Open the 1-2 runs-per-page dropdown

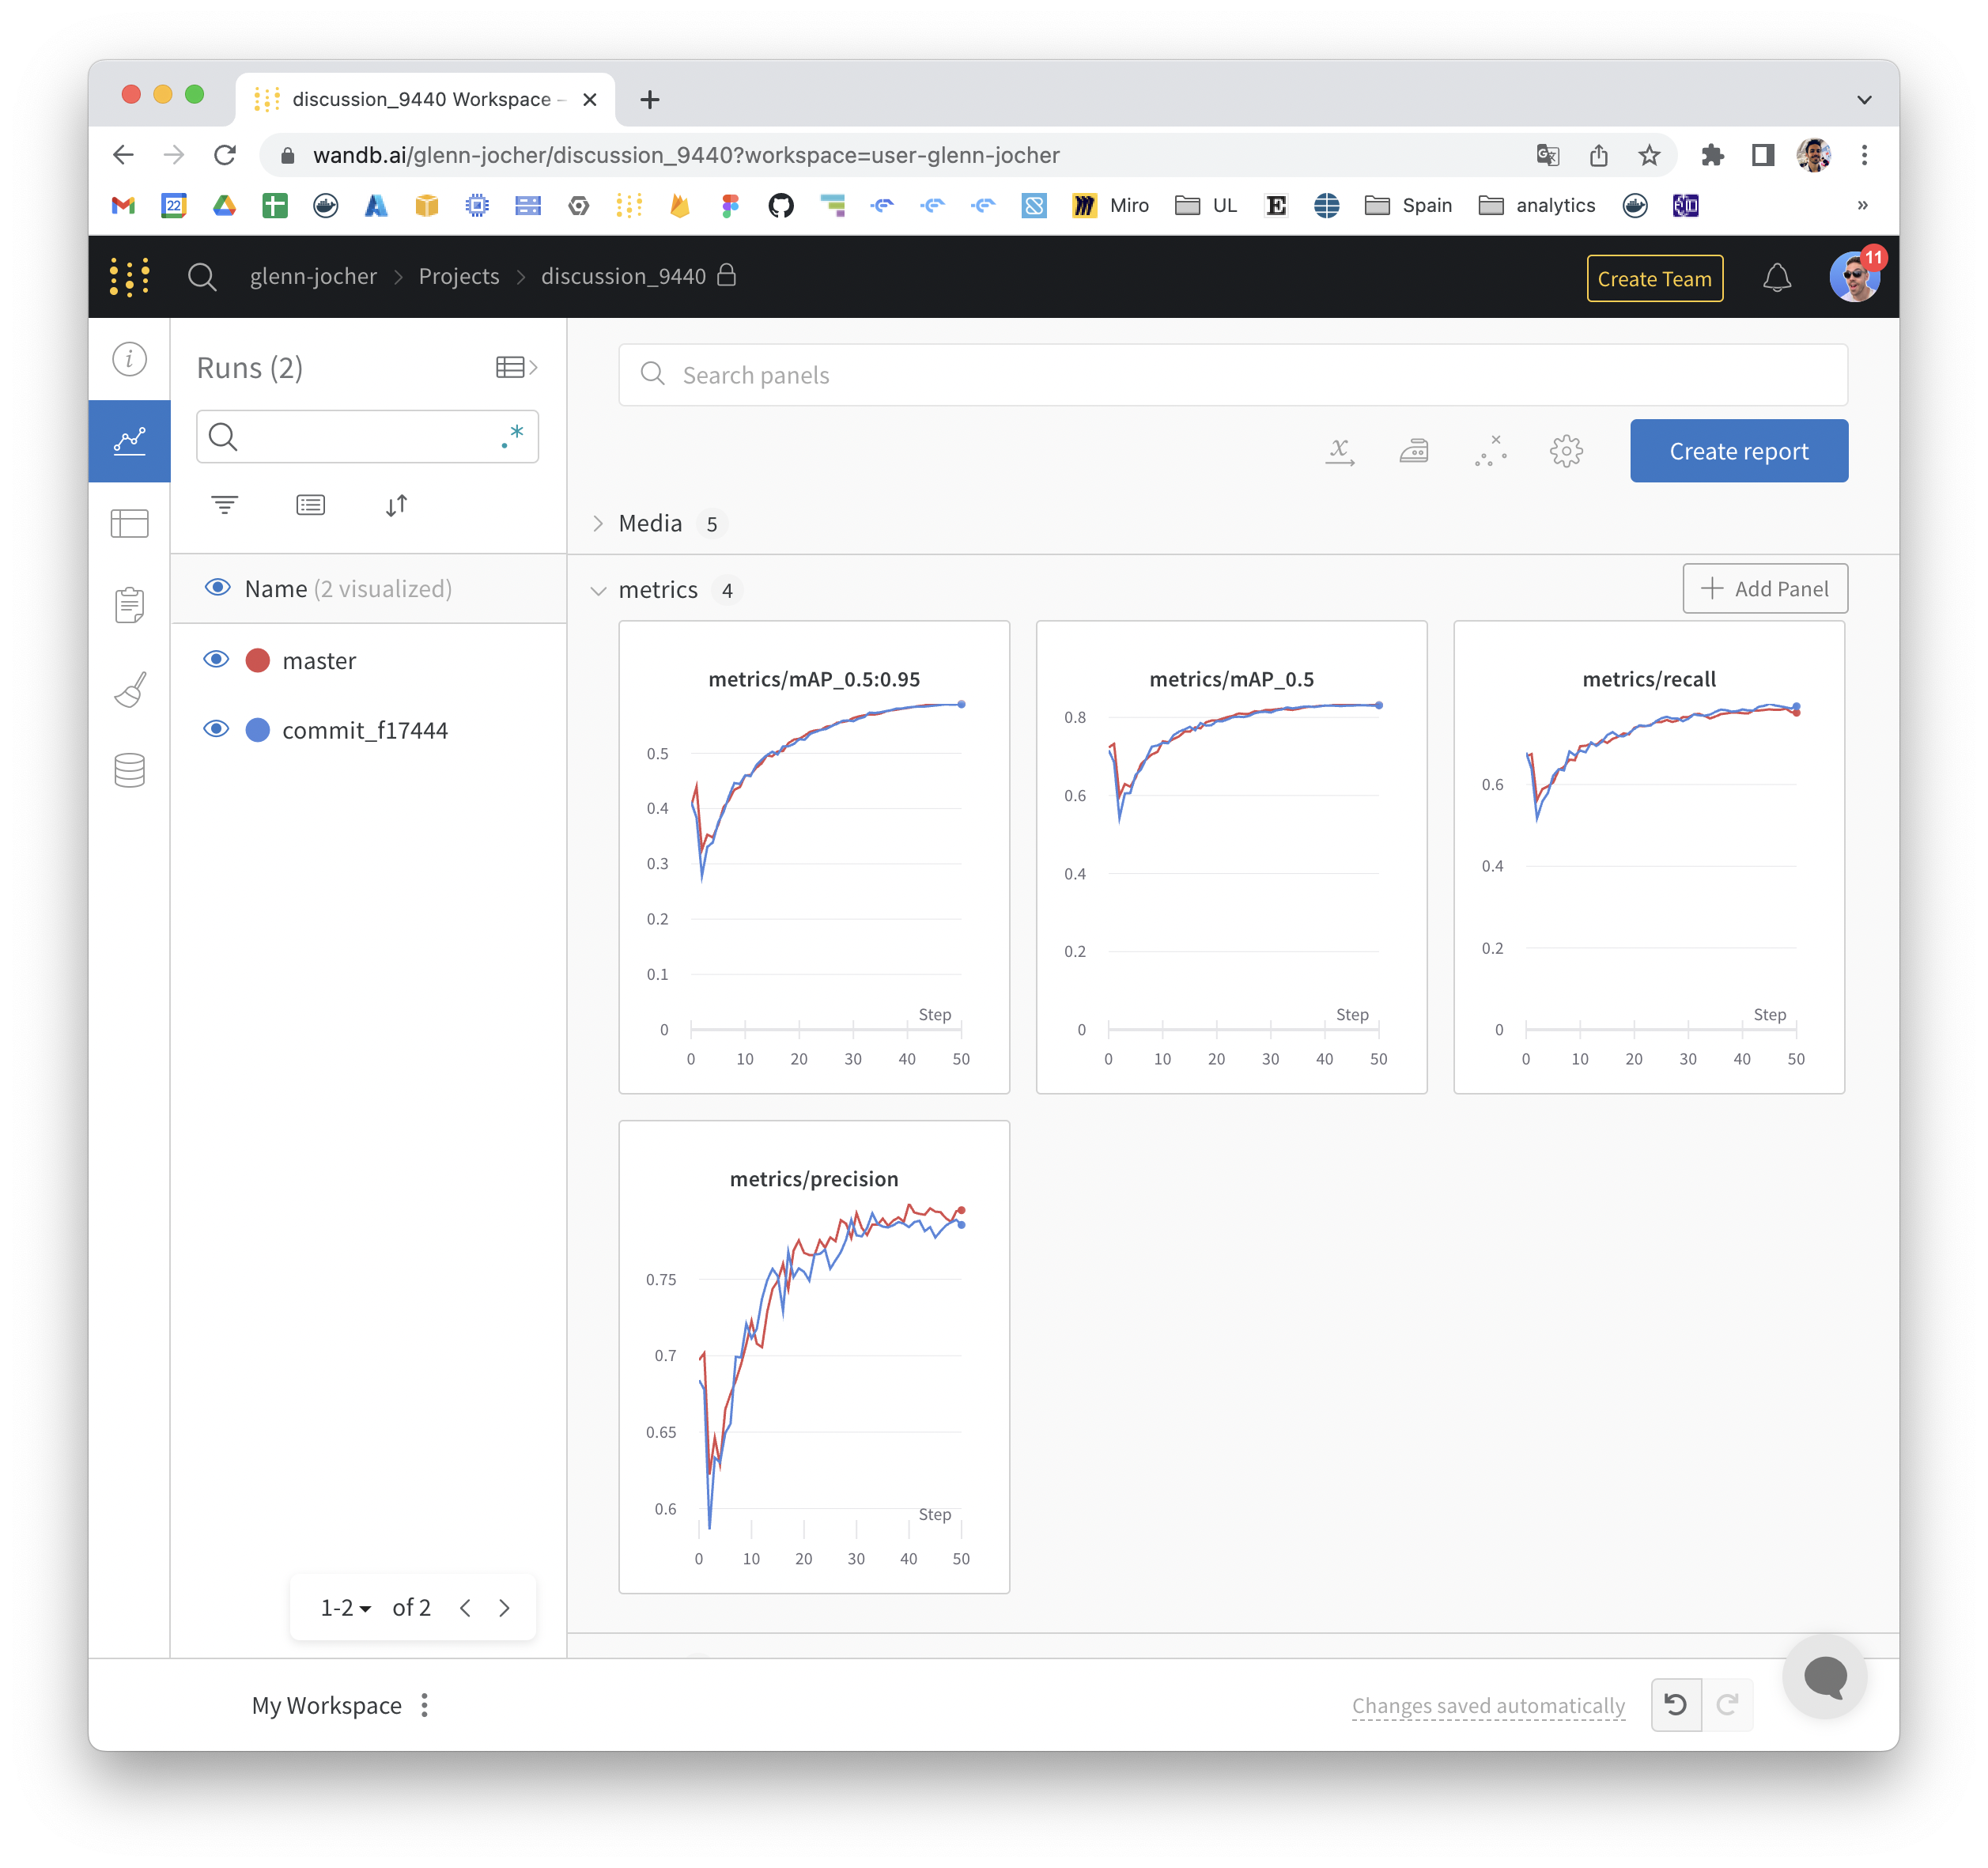[x=345, y=1607]
